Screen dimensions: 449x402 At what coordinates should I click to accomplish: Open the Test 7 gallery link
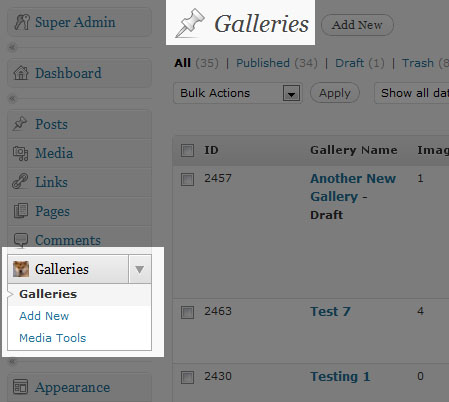coord(330,312)
